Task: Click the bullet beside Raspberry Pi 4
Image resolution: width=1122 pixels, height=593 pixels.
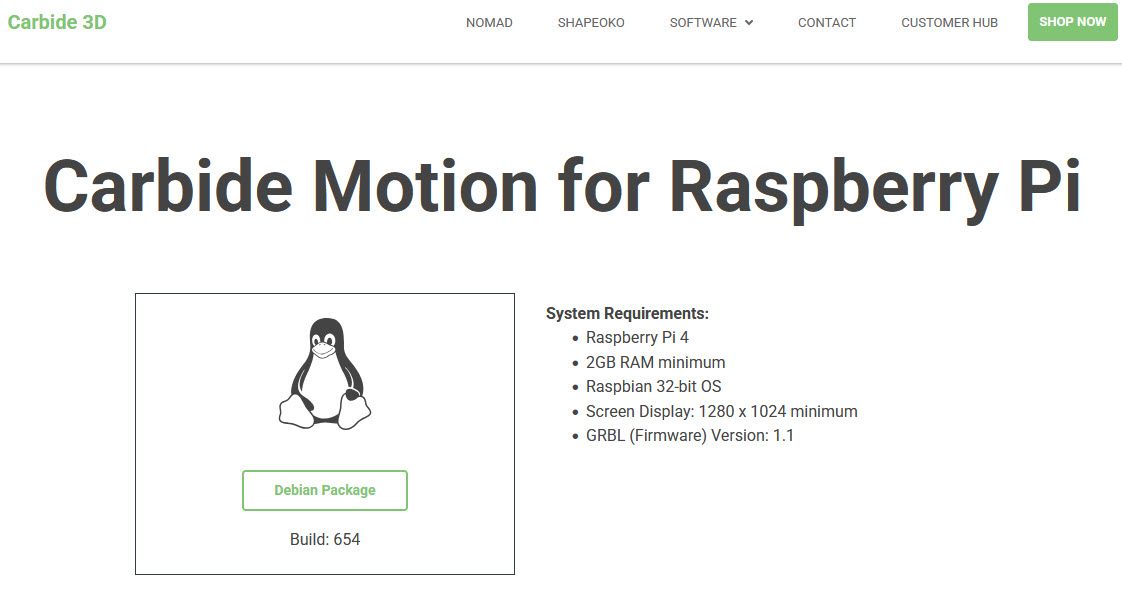Action: 575,339
